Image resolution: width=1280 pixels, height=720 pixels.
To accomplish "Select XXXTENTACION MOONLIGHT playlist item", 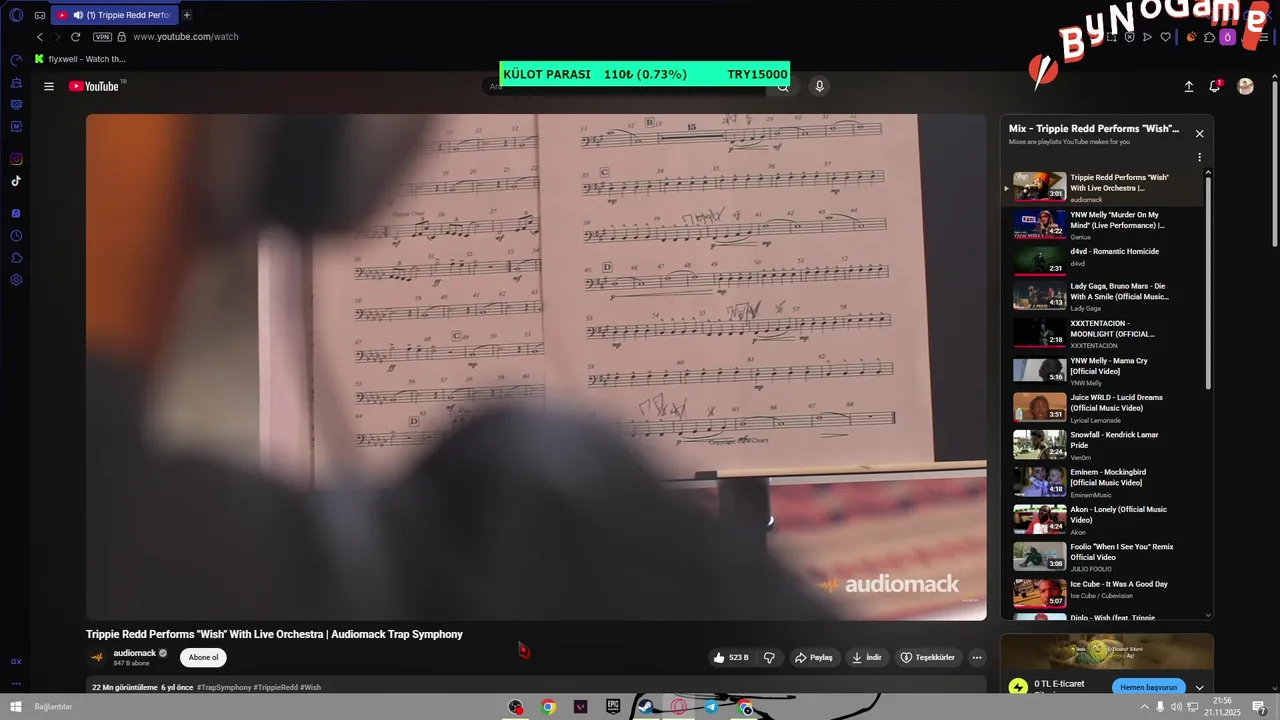I will 1104,333.
